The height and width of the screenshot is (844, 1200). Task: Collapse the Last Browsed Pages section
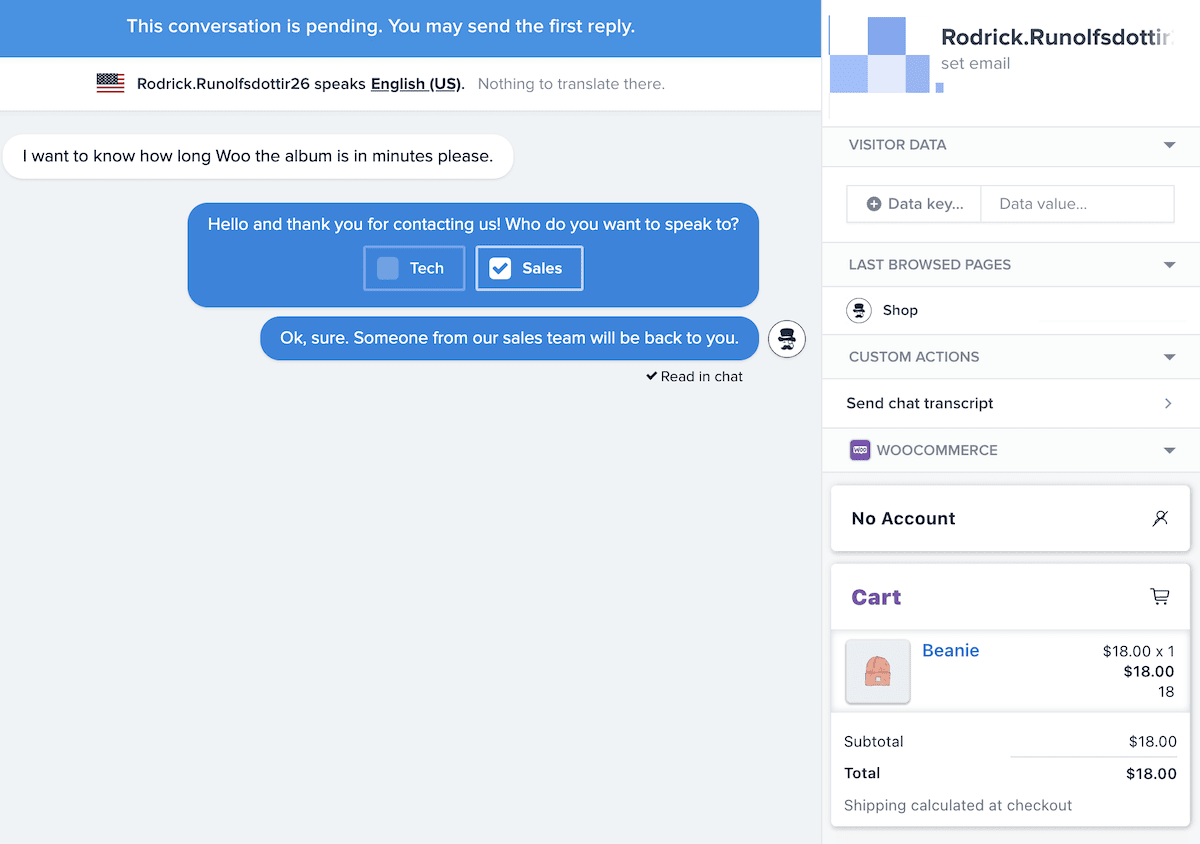[1170, 265]
